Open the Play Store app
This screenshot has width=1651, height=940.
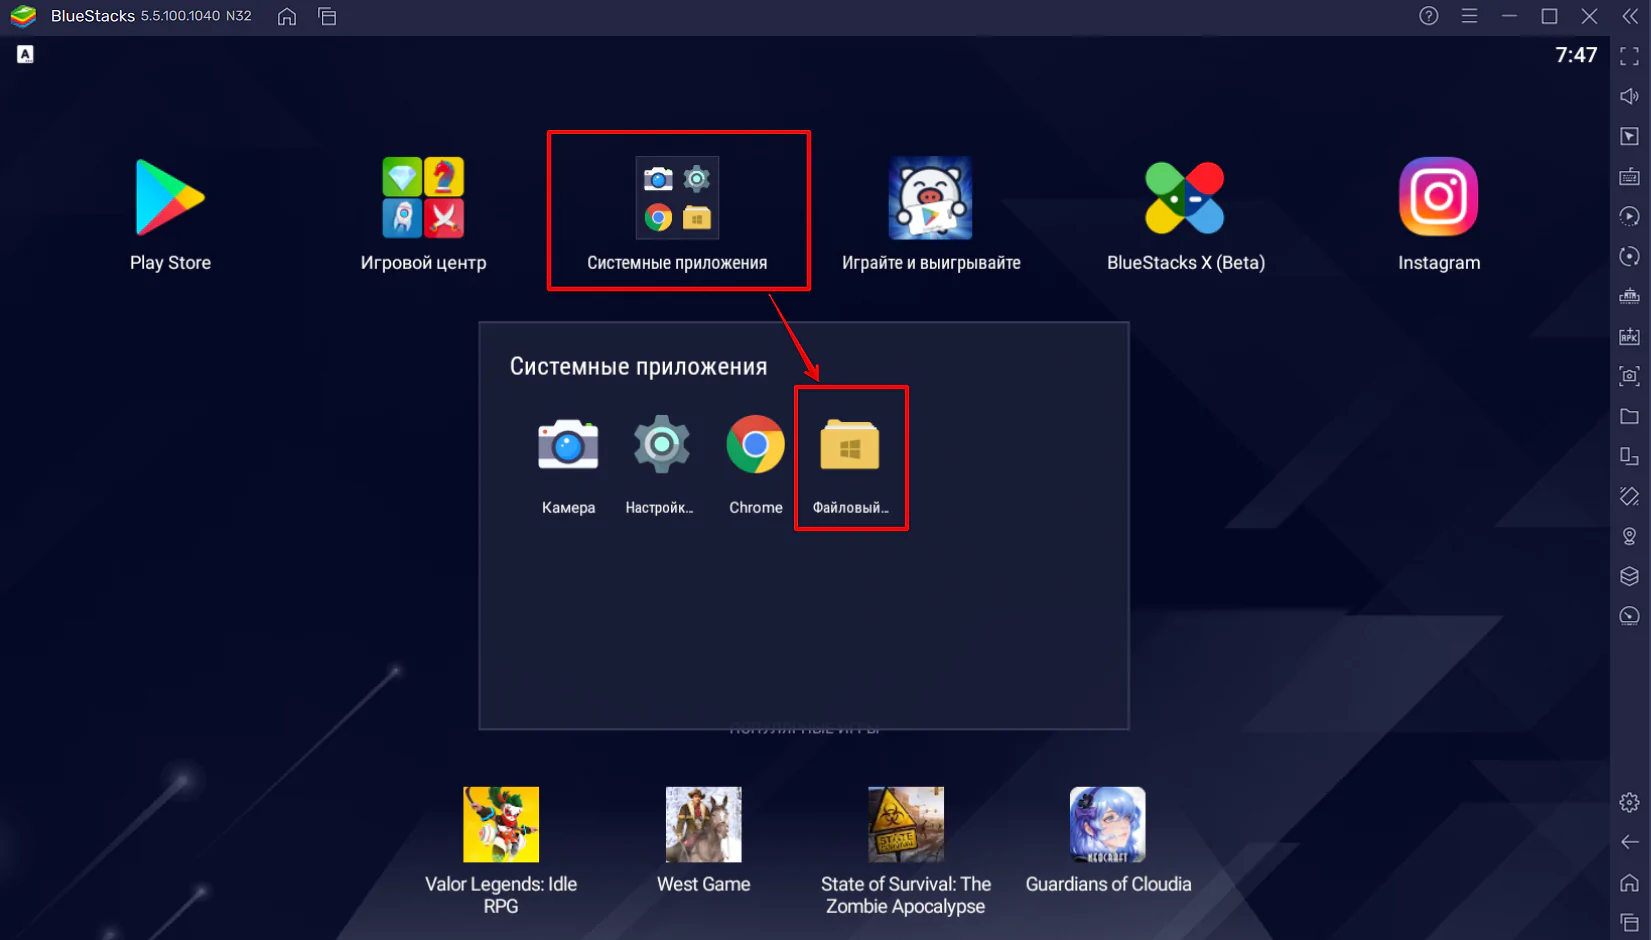170,199
